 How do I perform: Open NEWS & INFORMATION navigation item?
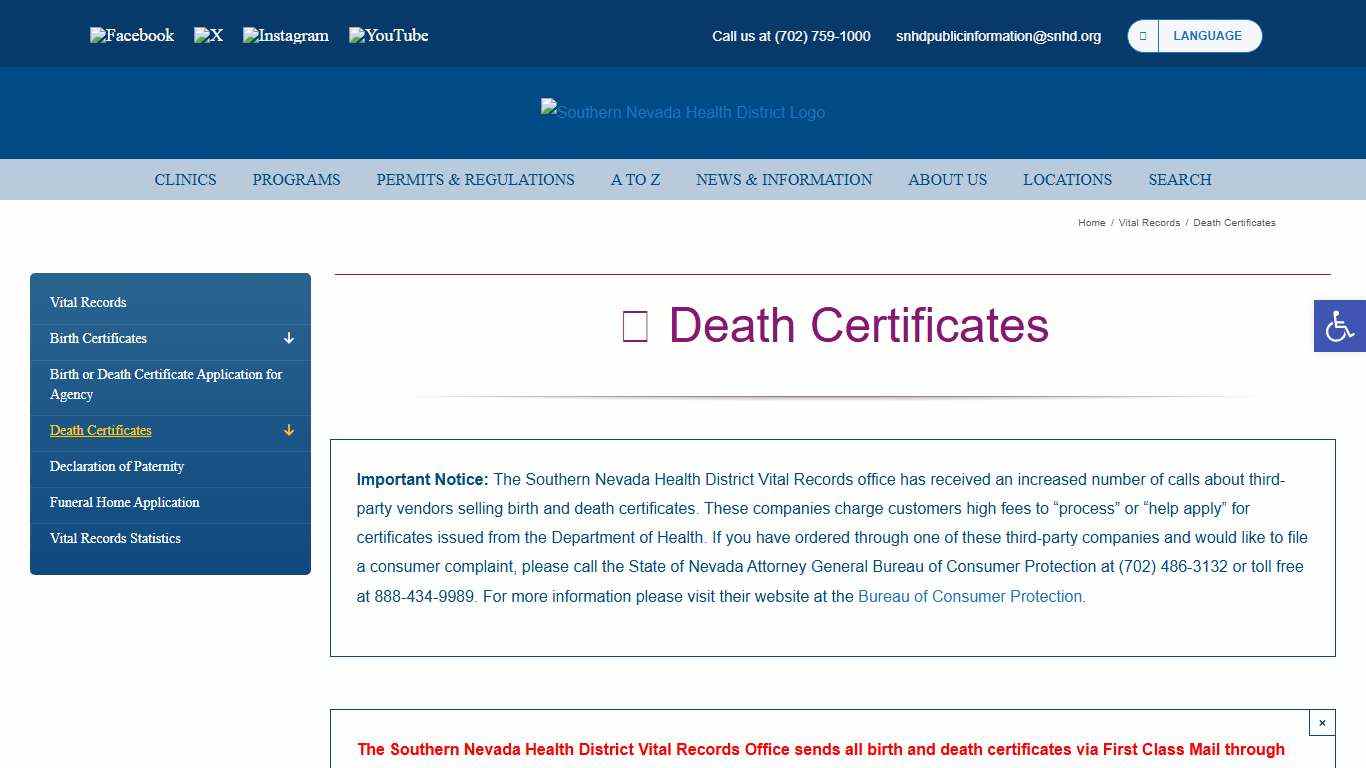(x=784, y=180)
